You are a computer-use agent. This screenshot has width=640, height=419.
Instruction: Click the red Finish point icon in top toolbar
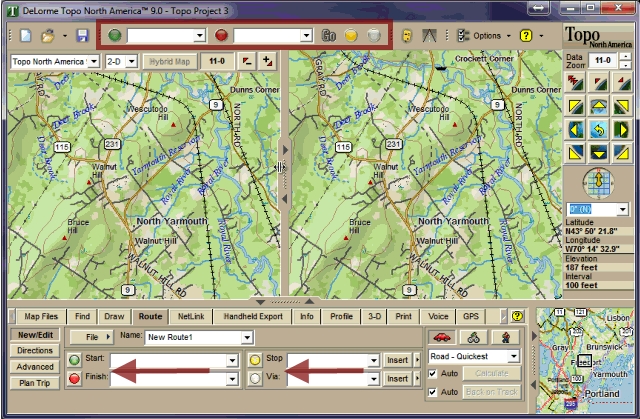click(221, 35)
